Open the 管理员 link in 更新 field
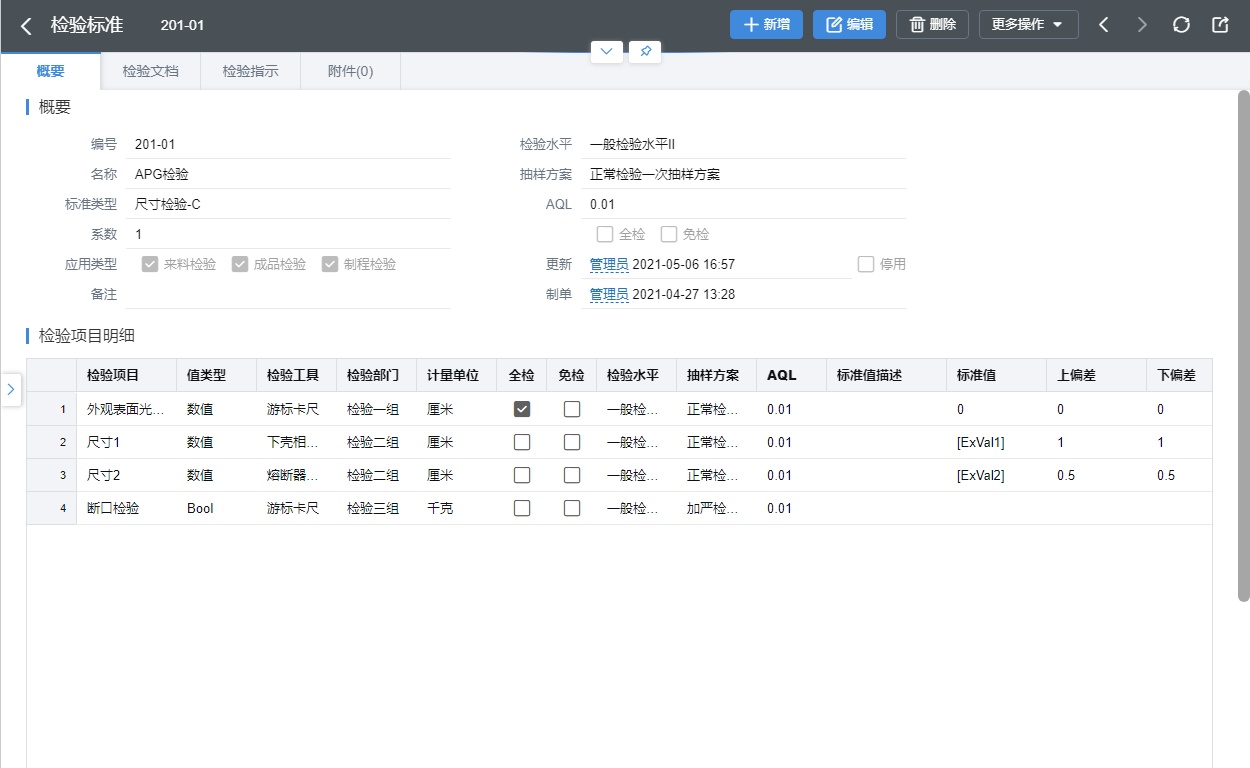The width and height of the screenshot is (1250, 768). click(x=609, y=265)
